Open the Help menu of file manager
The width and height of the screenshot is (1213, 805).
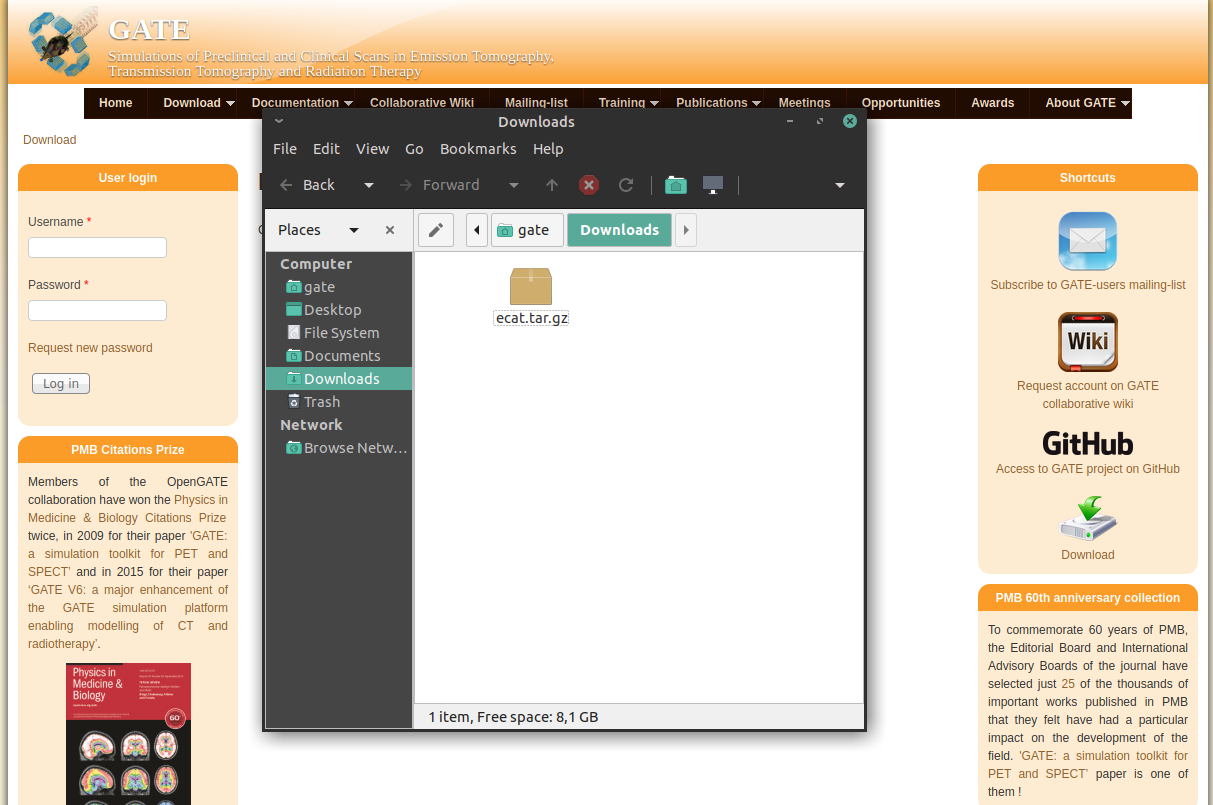(548, 149)
